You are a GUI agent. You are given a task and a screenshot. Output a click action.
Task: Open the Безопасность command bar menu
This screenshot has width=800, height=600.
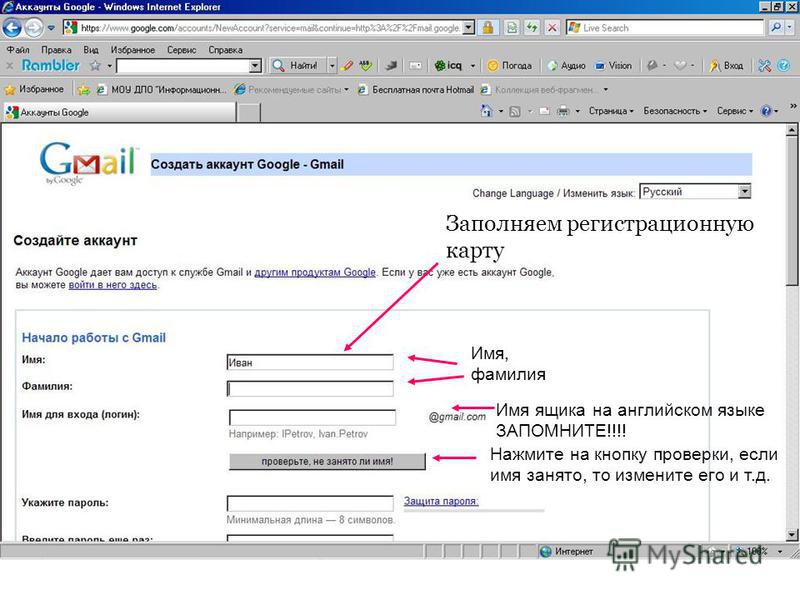point(675,111)
